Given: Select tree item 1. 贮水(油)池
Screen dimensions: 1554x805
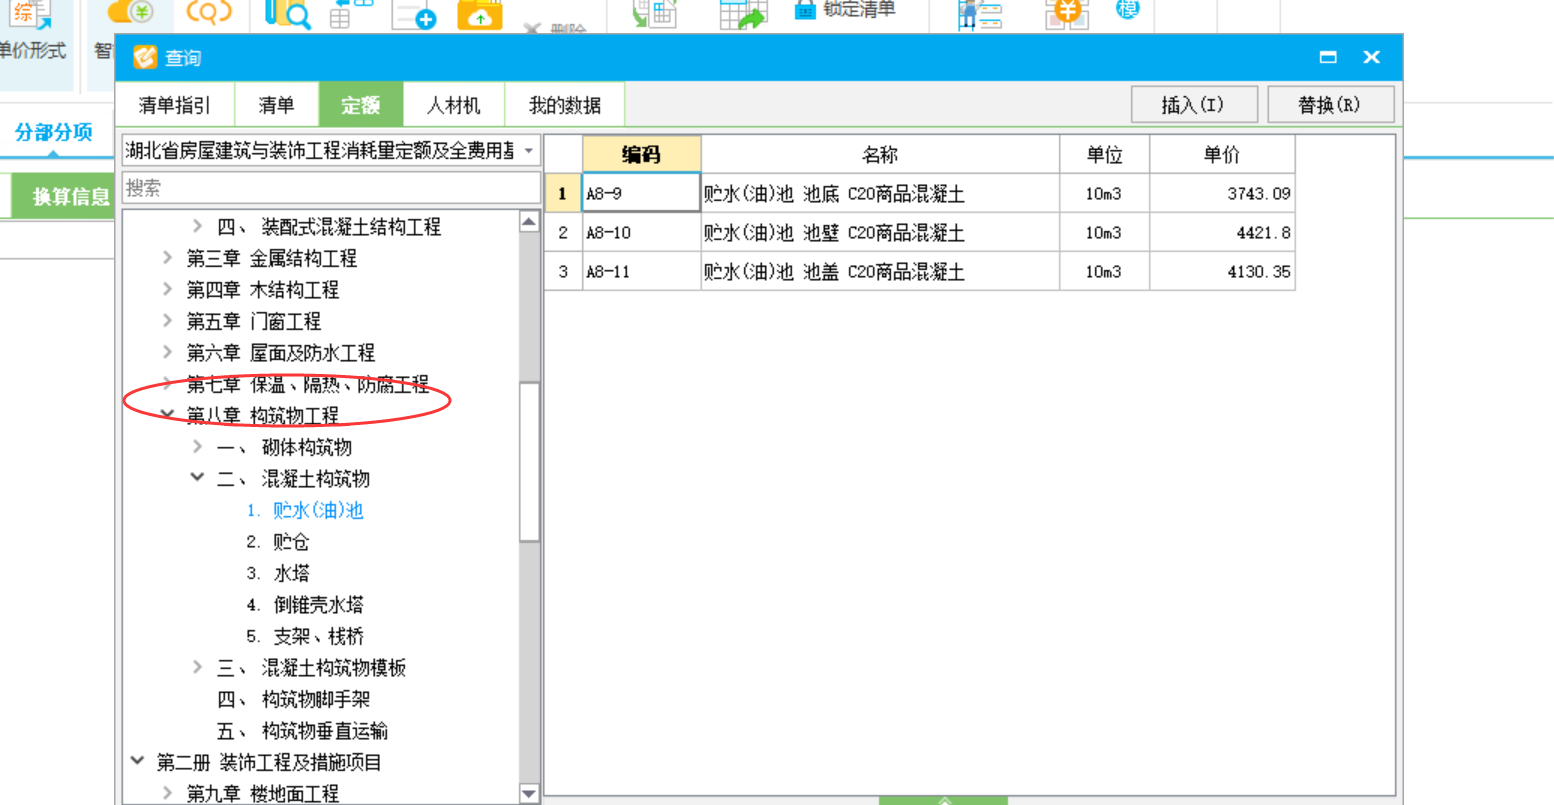Looking at the screenshot, I should (x=305, y=510).
